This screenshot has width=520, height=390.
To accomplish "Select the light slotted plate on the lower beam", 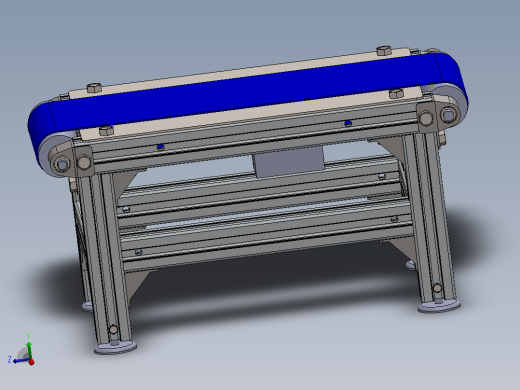I will pos(257,213).
